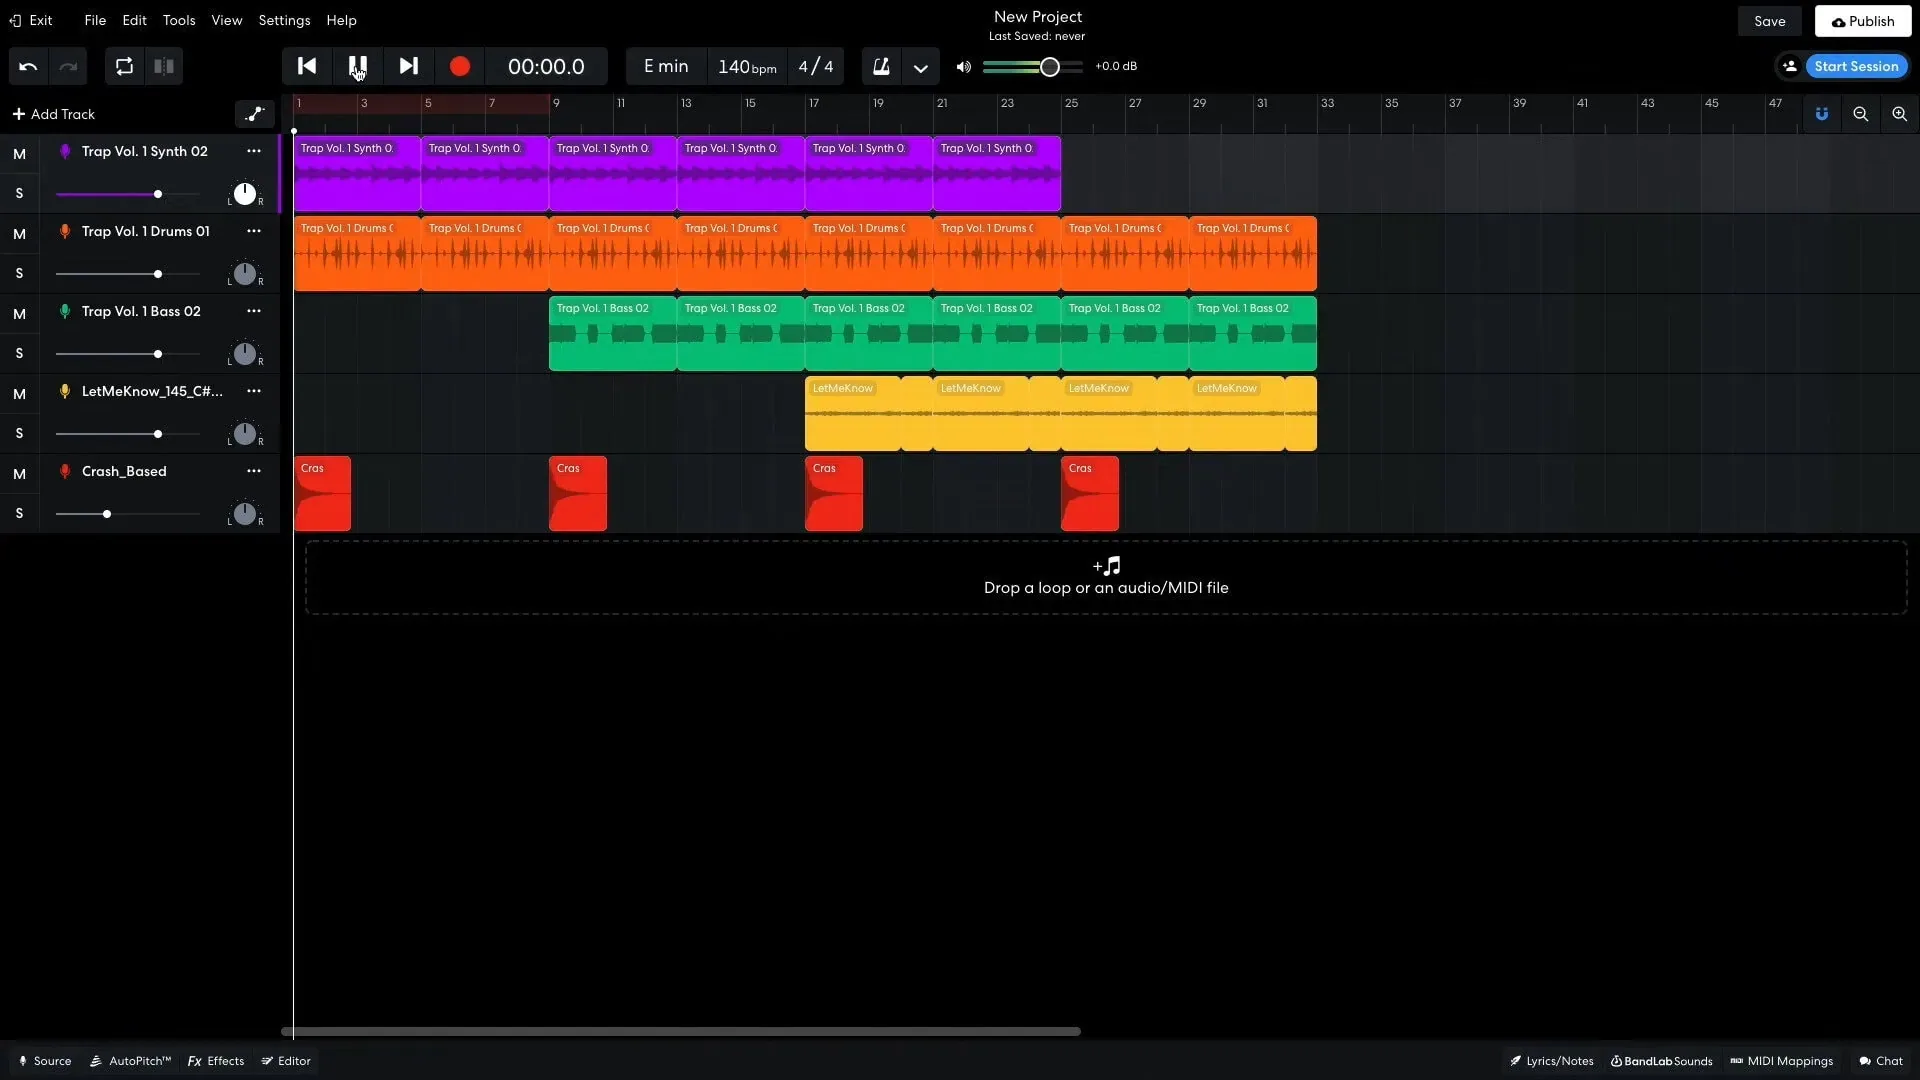Viewport: 1920px width, 1080px height.
Task: Open options menu for Drums 01 track
Action: [254, 231]
